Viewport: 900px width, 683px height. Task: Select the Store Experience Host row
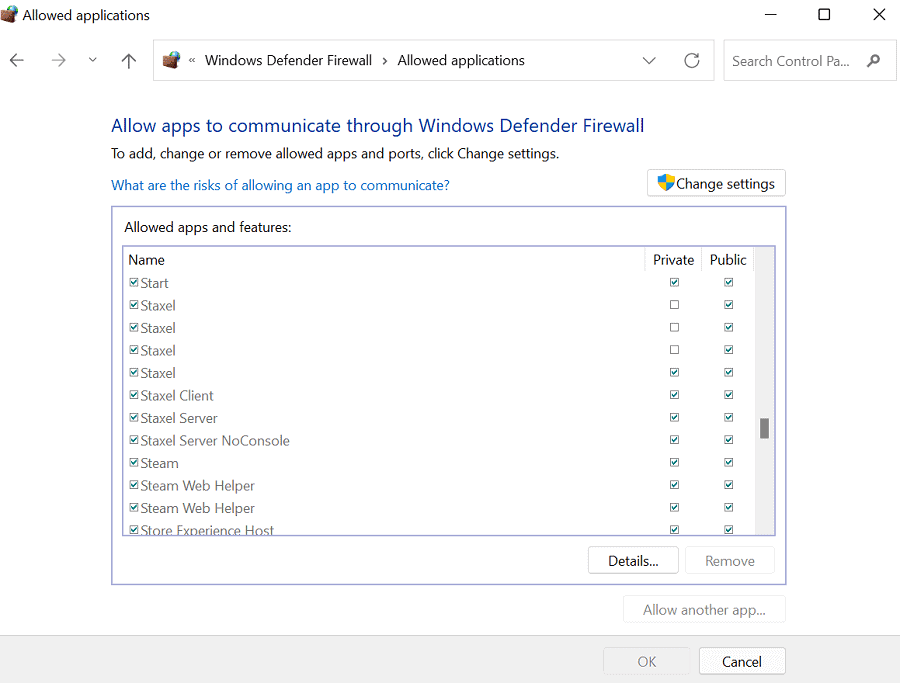pyautogui.click(x=439, y=529)
